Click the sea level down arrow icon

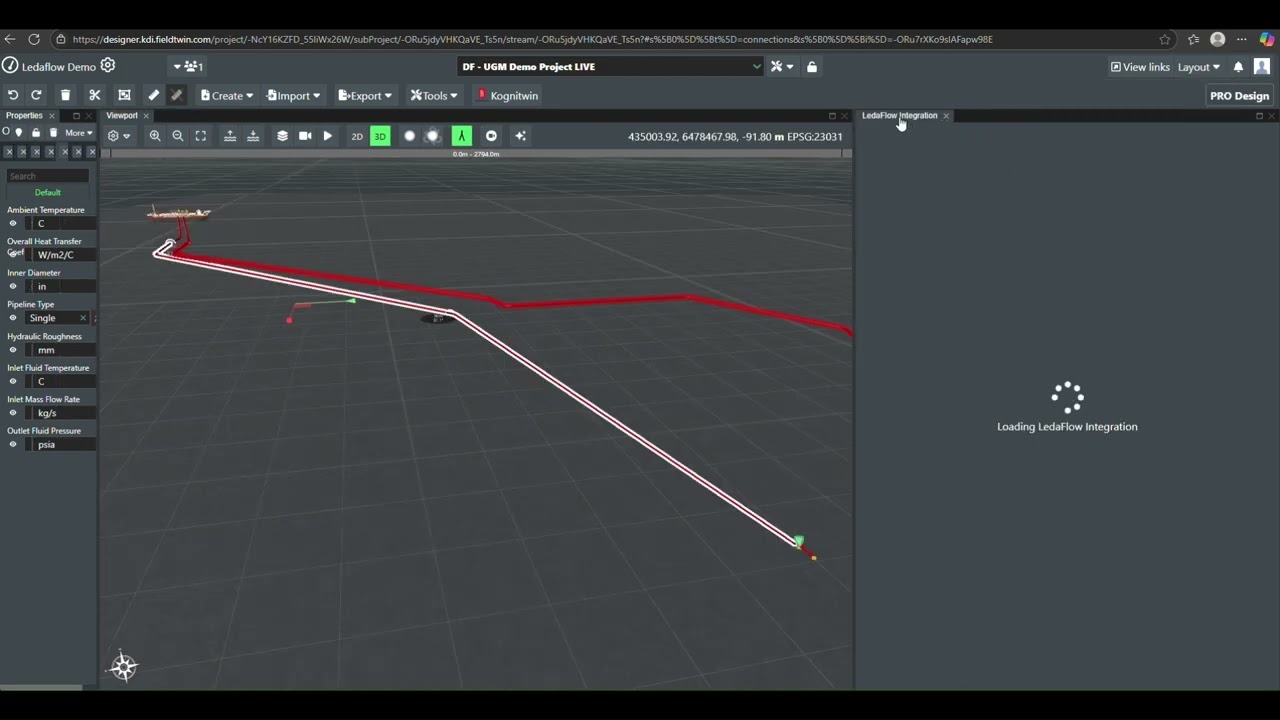tap(253, 136)
